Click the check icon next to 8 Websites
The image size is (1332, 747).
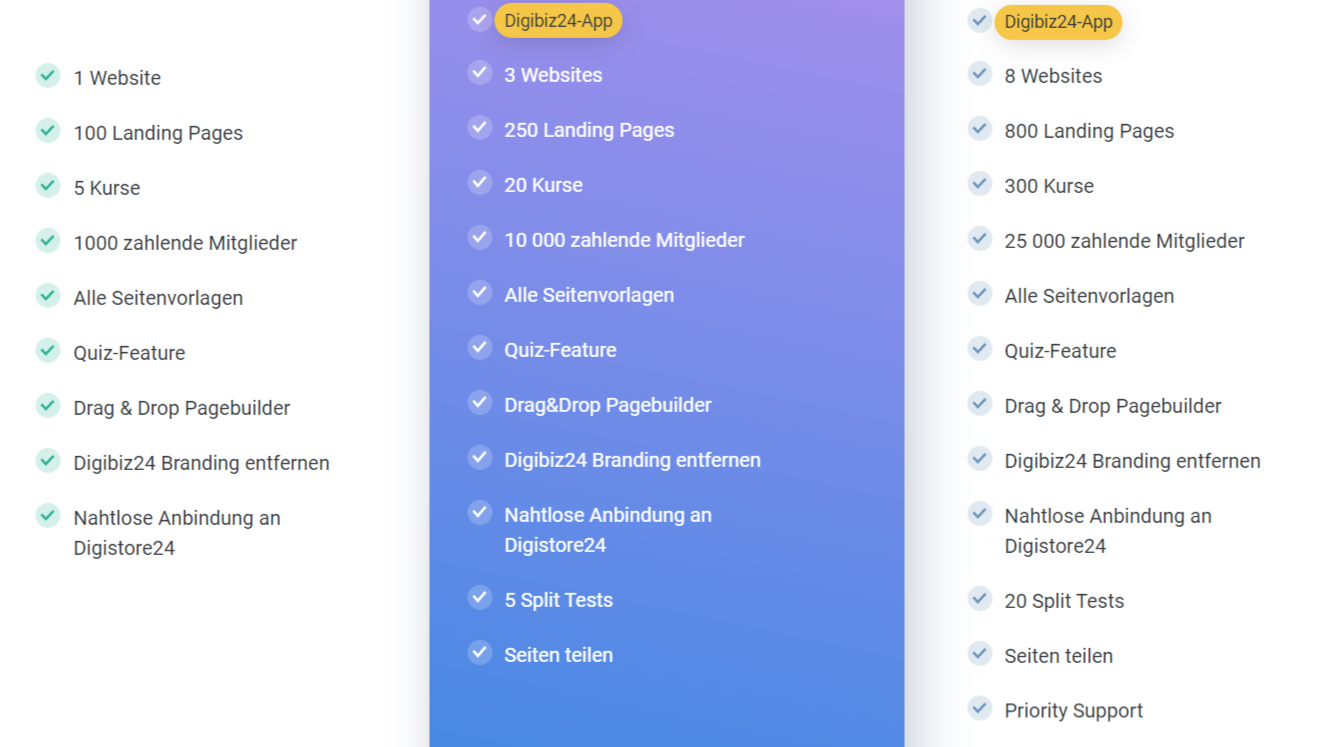click(980, 73)
